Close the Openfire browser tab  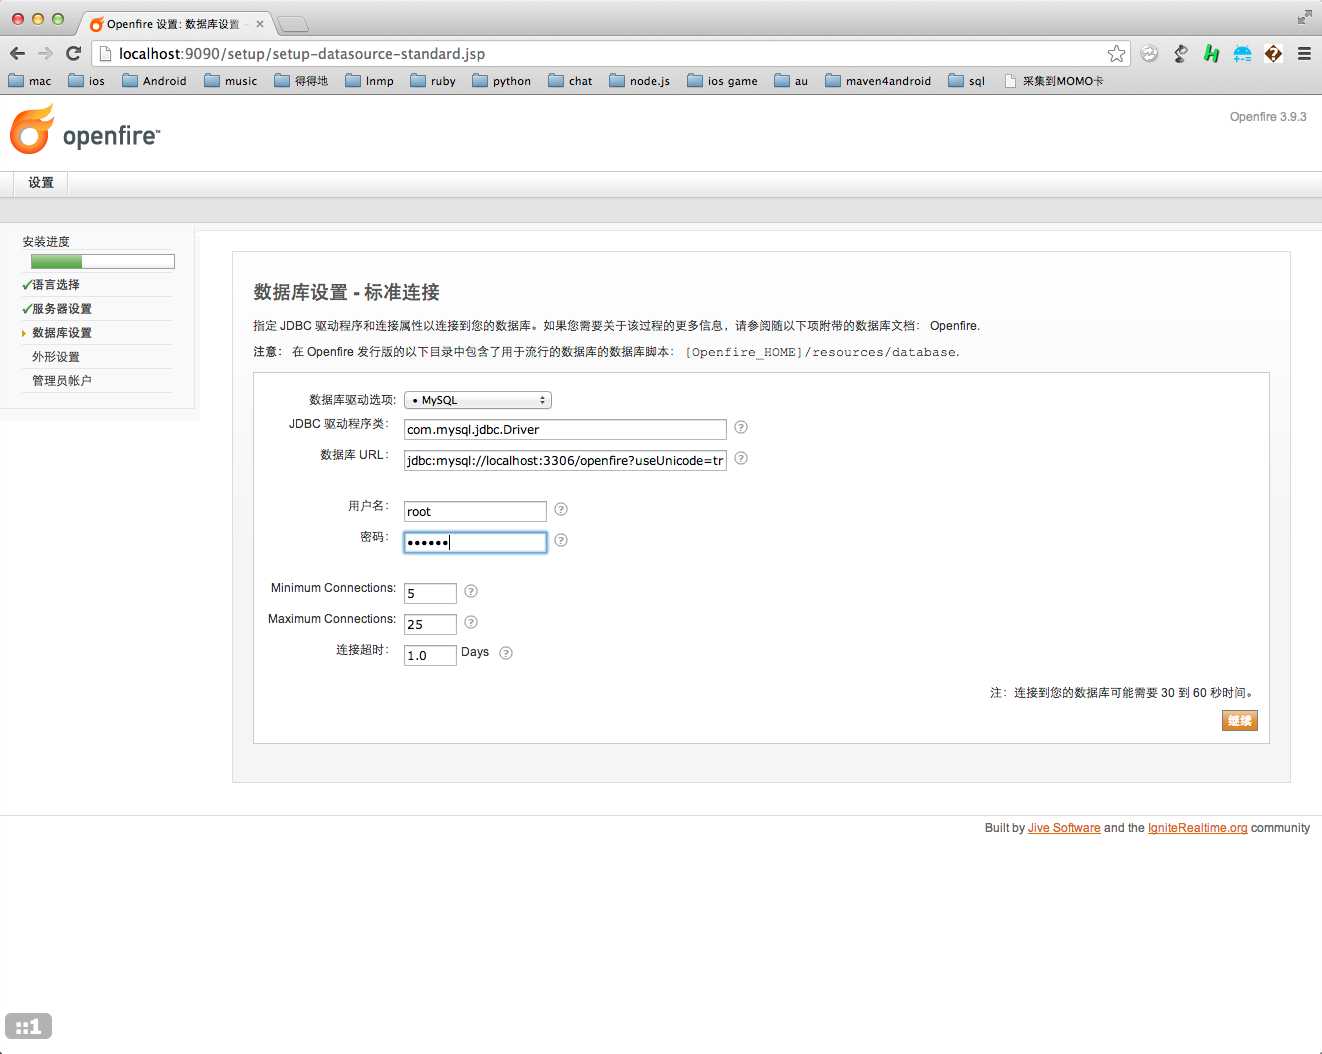[260, 24]
